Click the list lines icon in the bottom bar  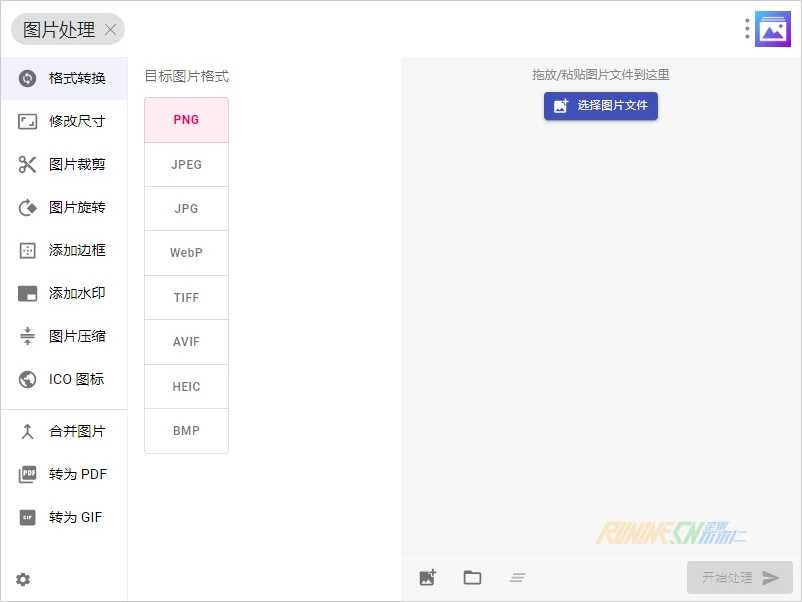point(517,577)
